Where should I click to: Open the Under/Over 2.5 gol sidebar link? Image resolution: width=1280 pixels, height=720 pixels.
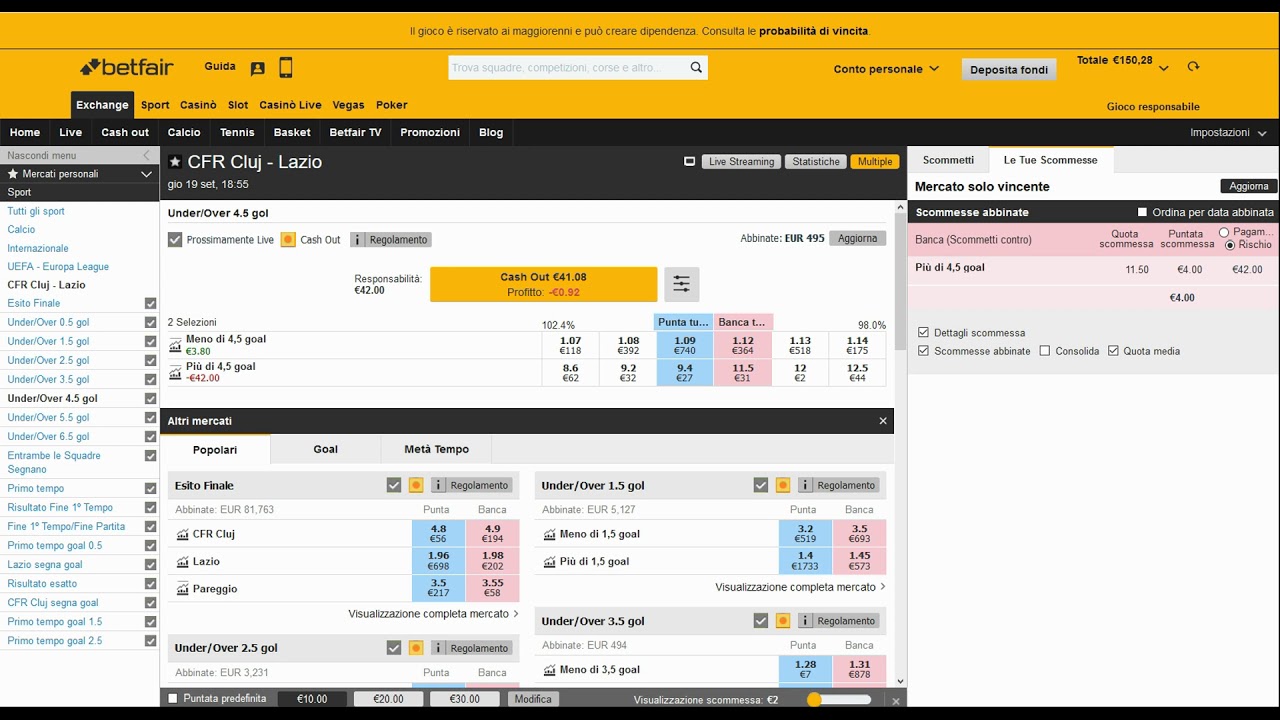(48, 360)
